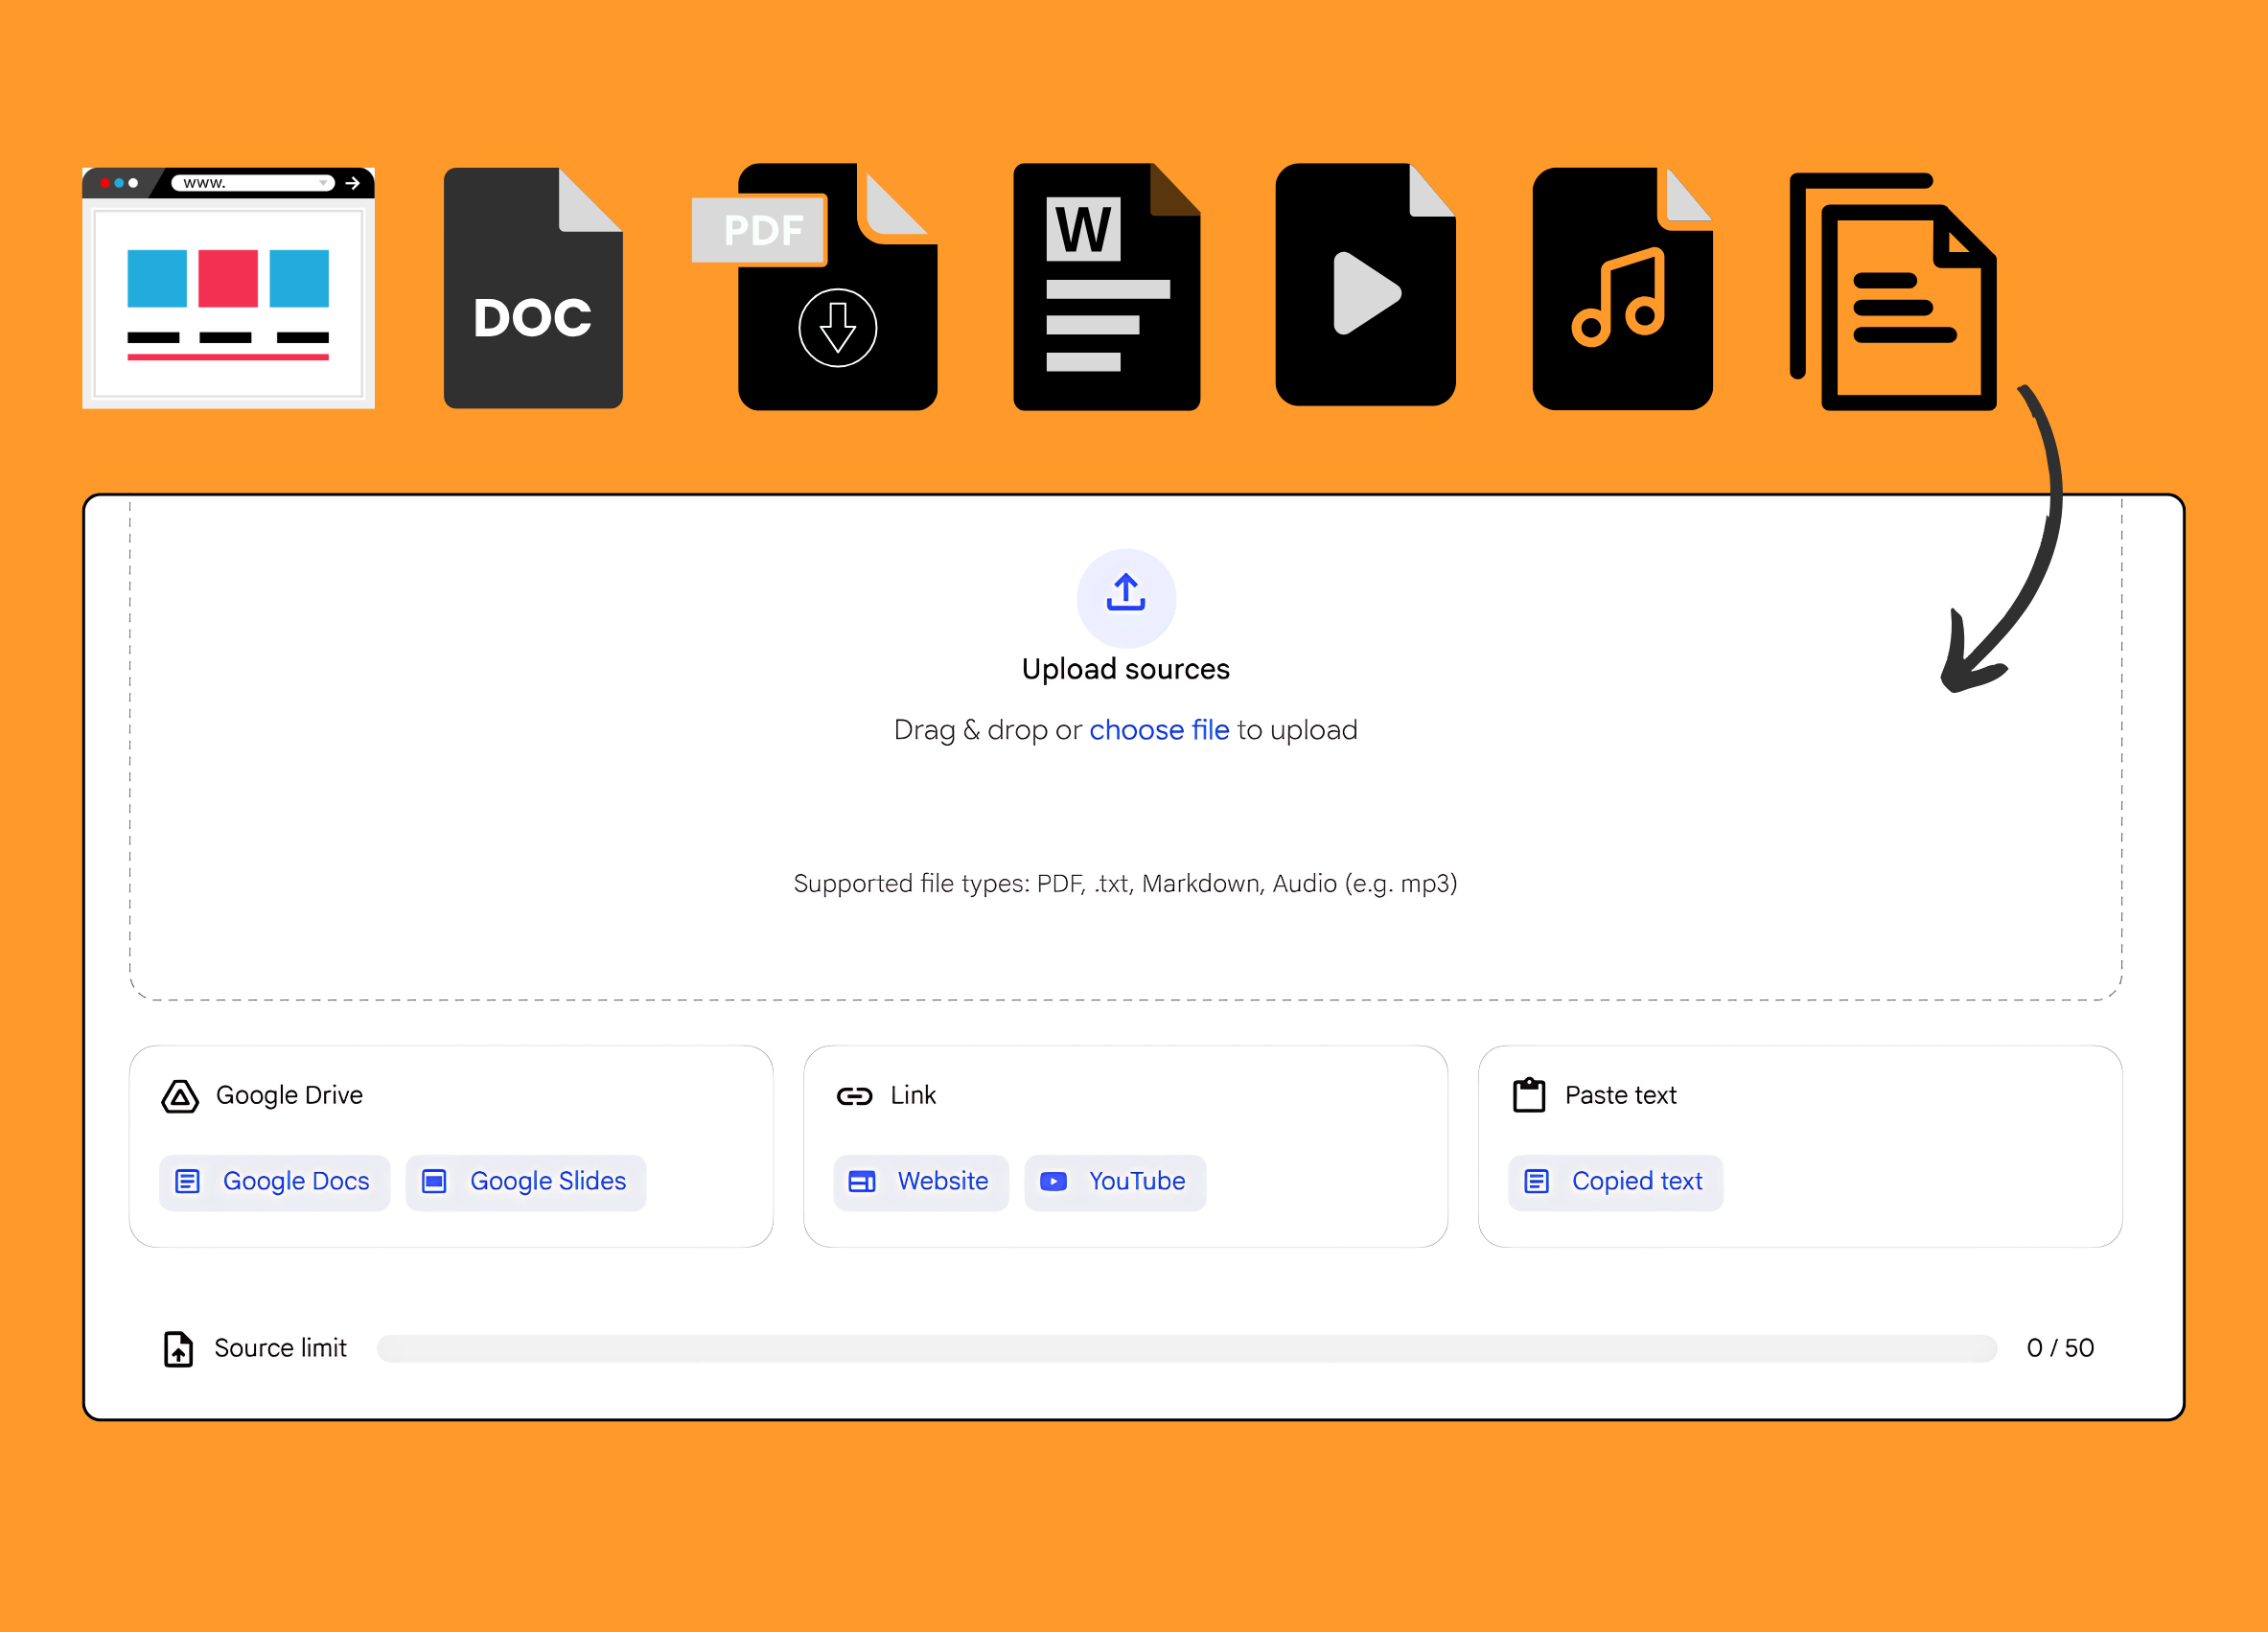Add a Website link source
Viewport: 2268px width, 1632px height.
920,1181
